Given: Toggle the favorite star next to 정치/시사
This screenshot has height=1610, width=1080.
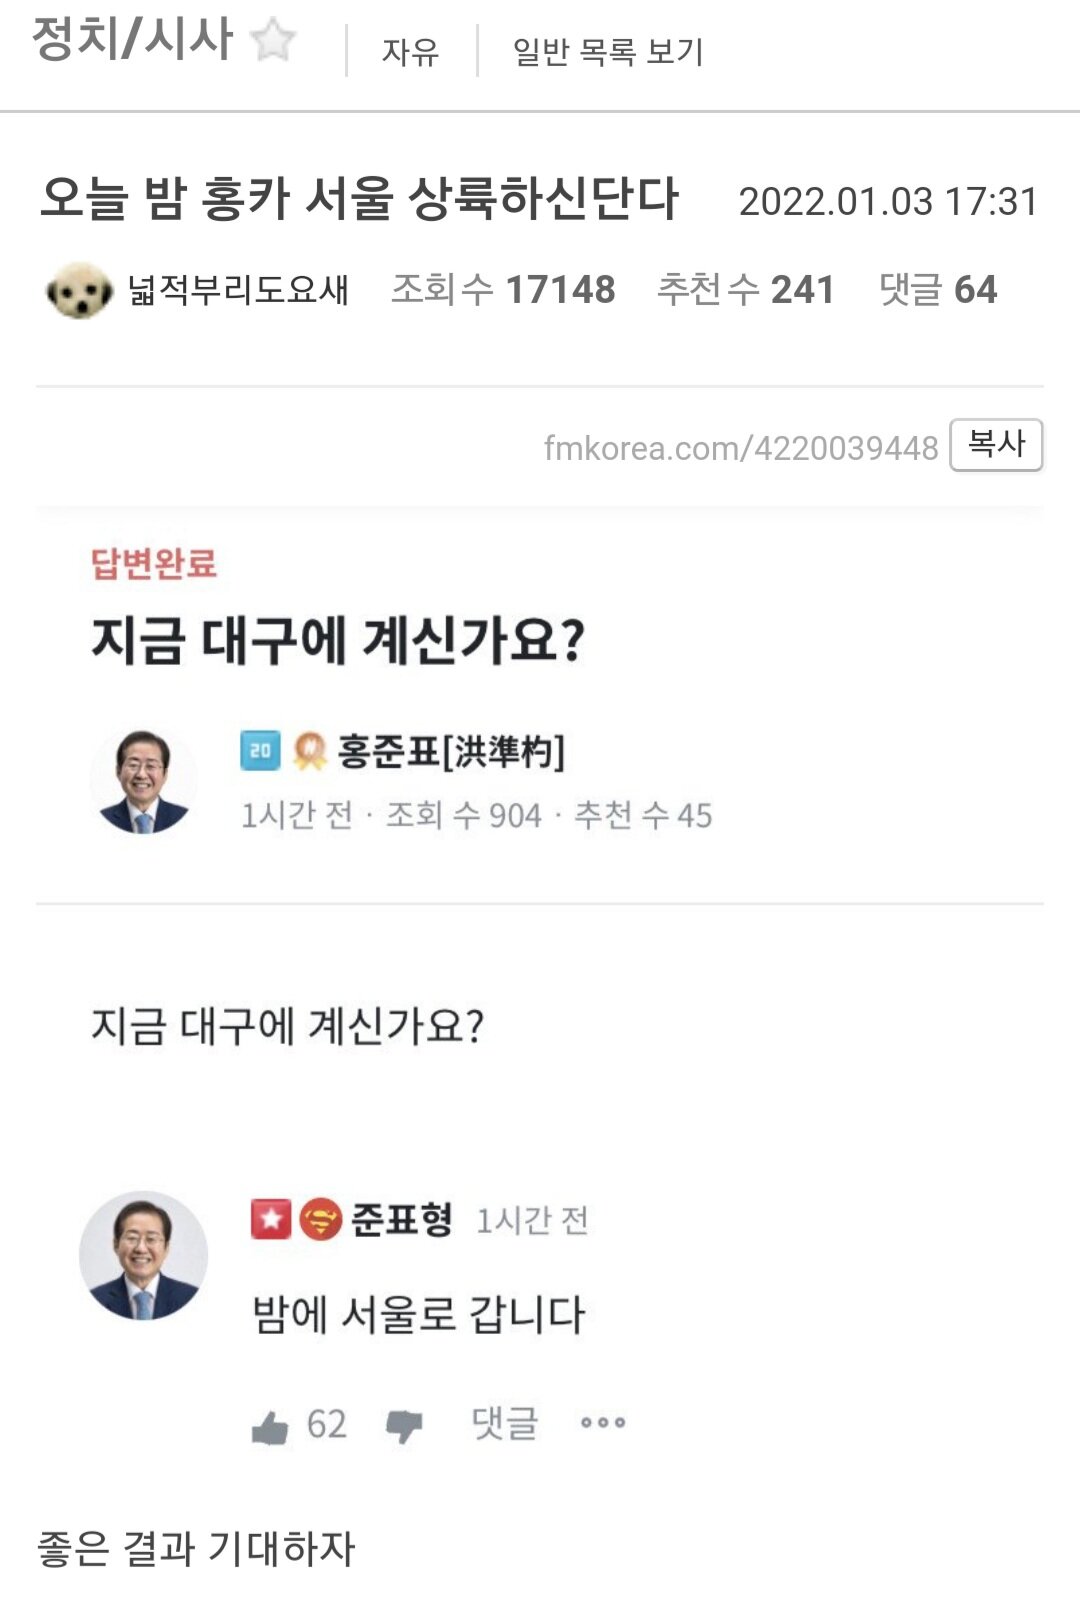Looking at the screenshot, I should (273, 41).
